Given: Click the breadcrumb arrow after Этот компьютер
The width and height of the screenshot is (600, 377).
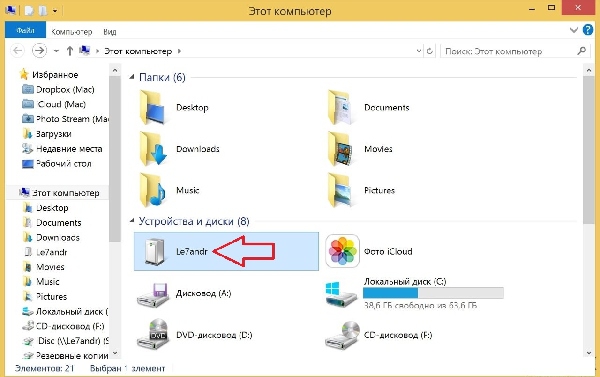Looking at the screenshot, I should tap(179, 51).
